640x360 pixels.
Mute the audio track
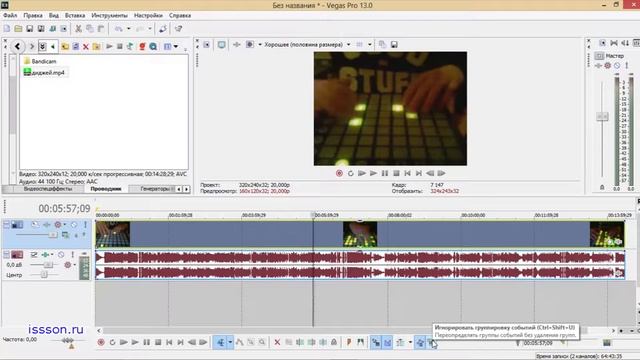(61, 255)
